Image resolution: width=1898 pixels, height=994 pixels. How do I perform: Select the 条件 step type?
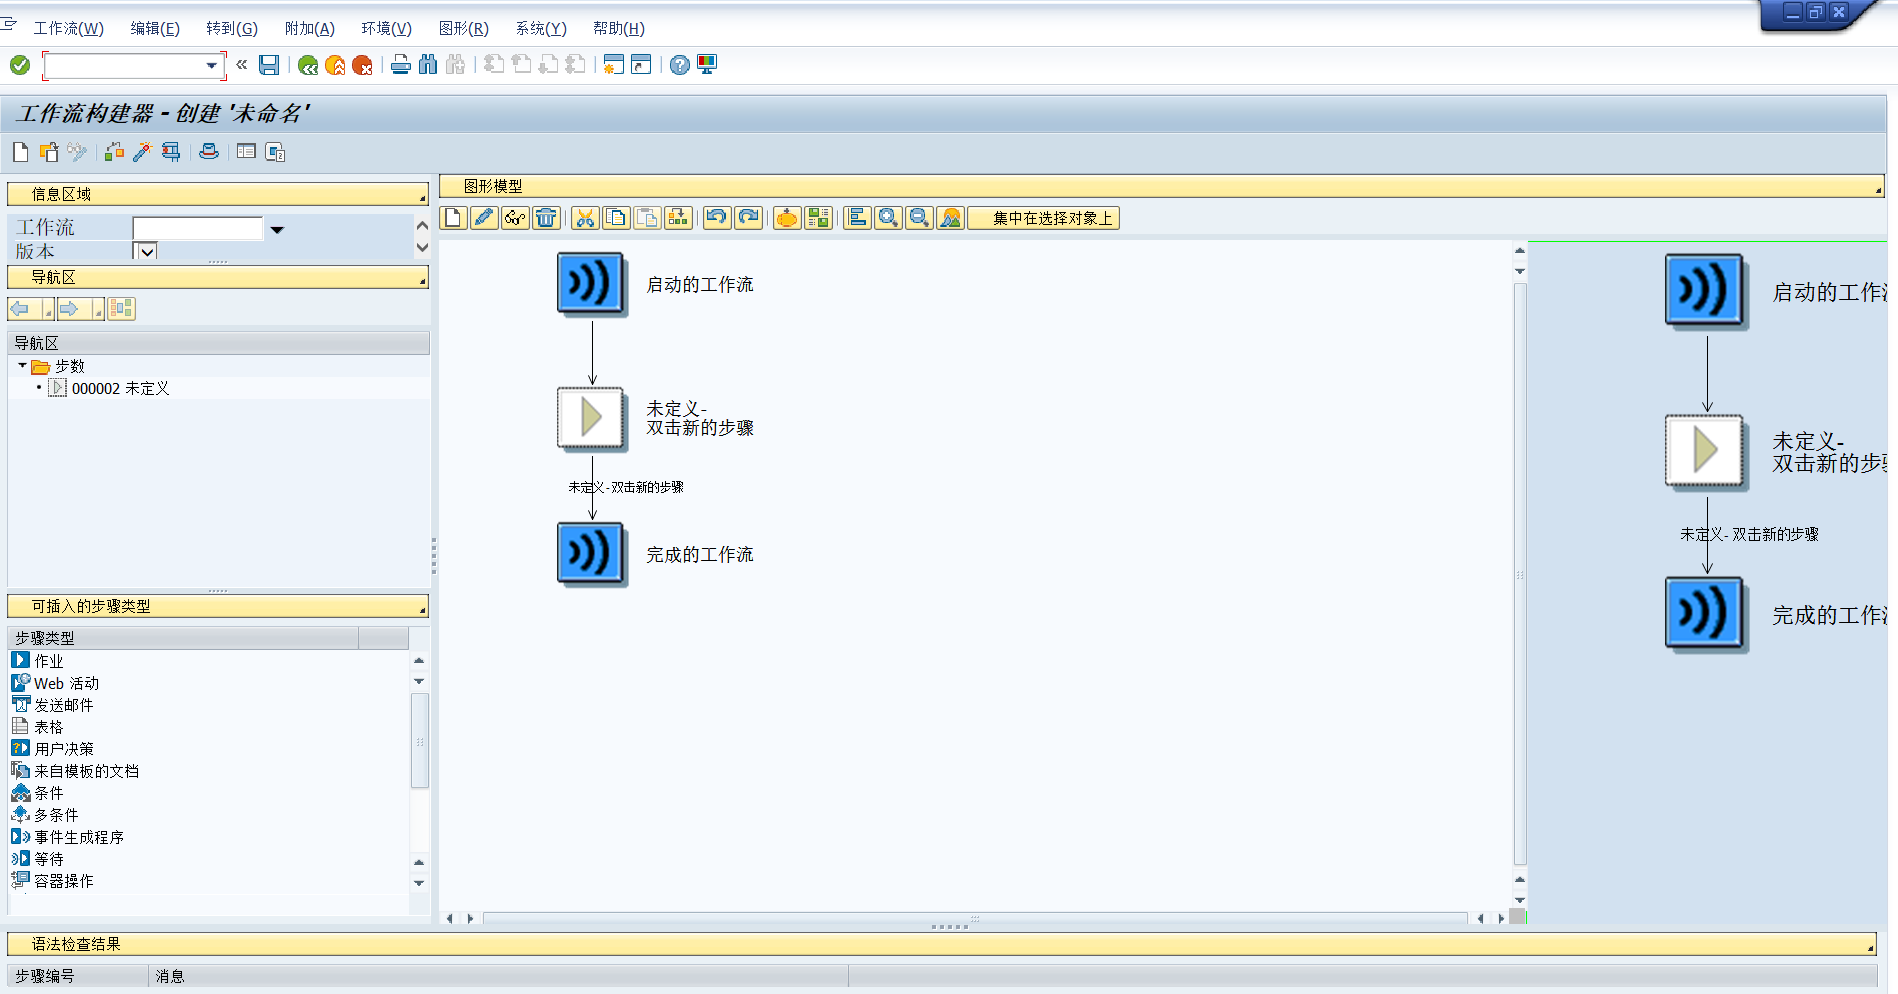click(x=49, y=793)
